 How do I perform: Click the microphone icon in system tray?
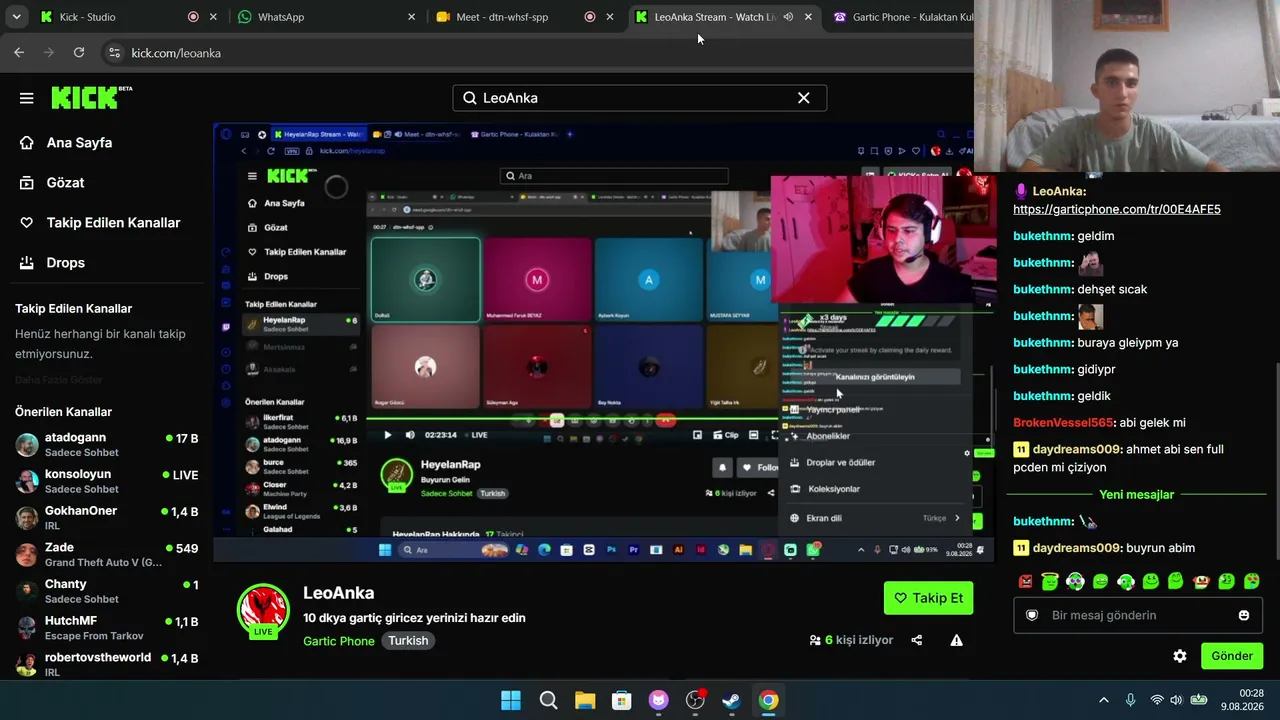click(1130, 700)
